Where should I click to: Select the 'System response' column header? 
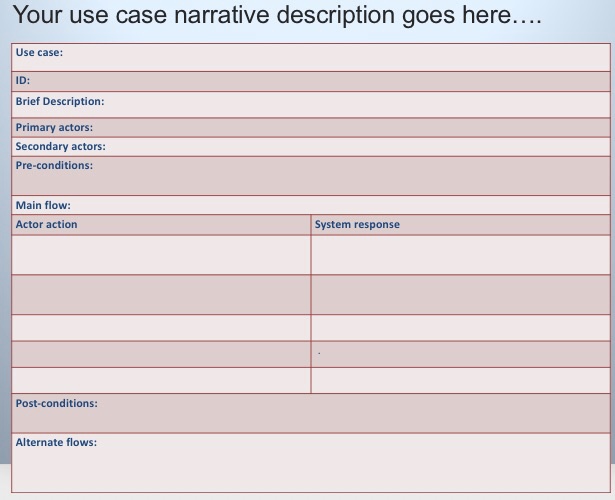click(x=460, y=225)
